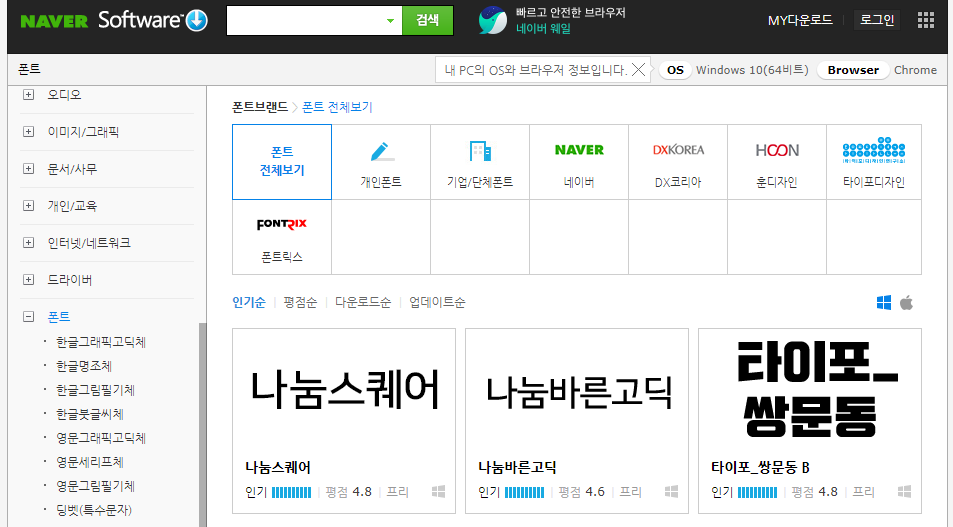This screenshot has width=953, height=527.
Task: Select 한글명조체 in the sidebar
Action: [84, 366]
